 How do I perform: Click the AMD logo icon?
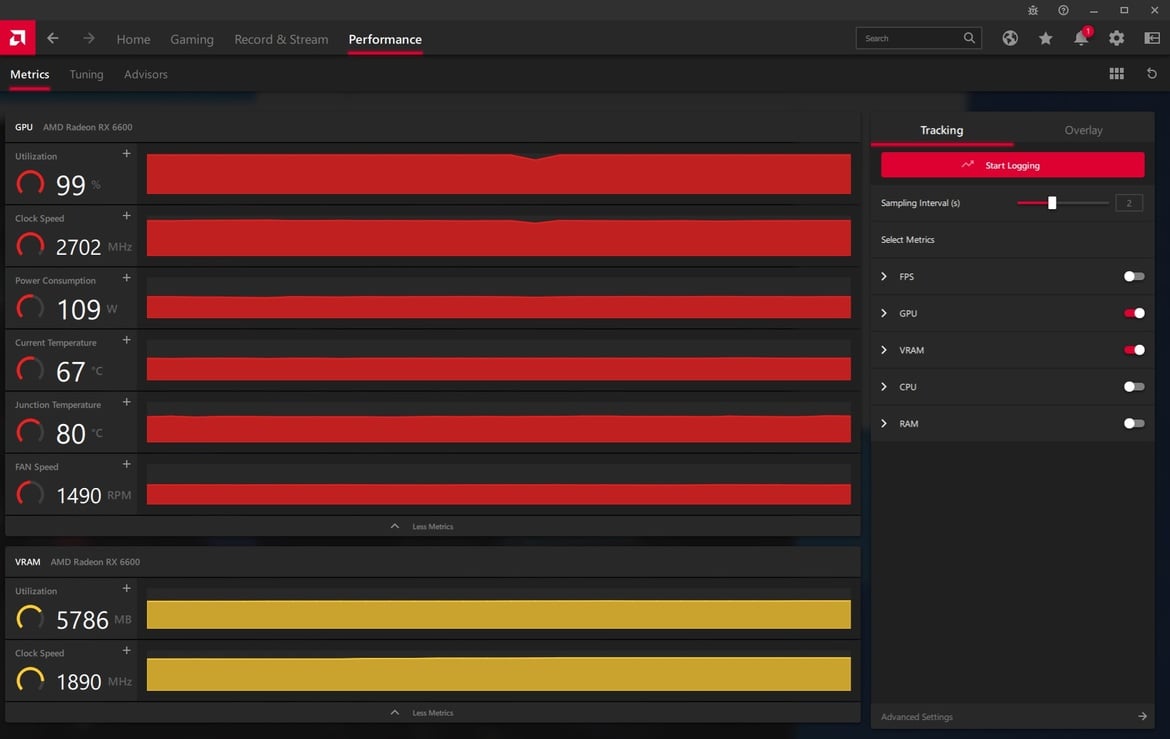pyautogui.click(x=18, y=37)
